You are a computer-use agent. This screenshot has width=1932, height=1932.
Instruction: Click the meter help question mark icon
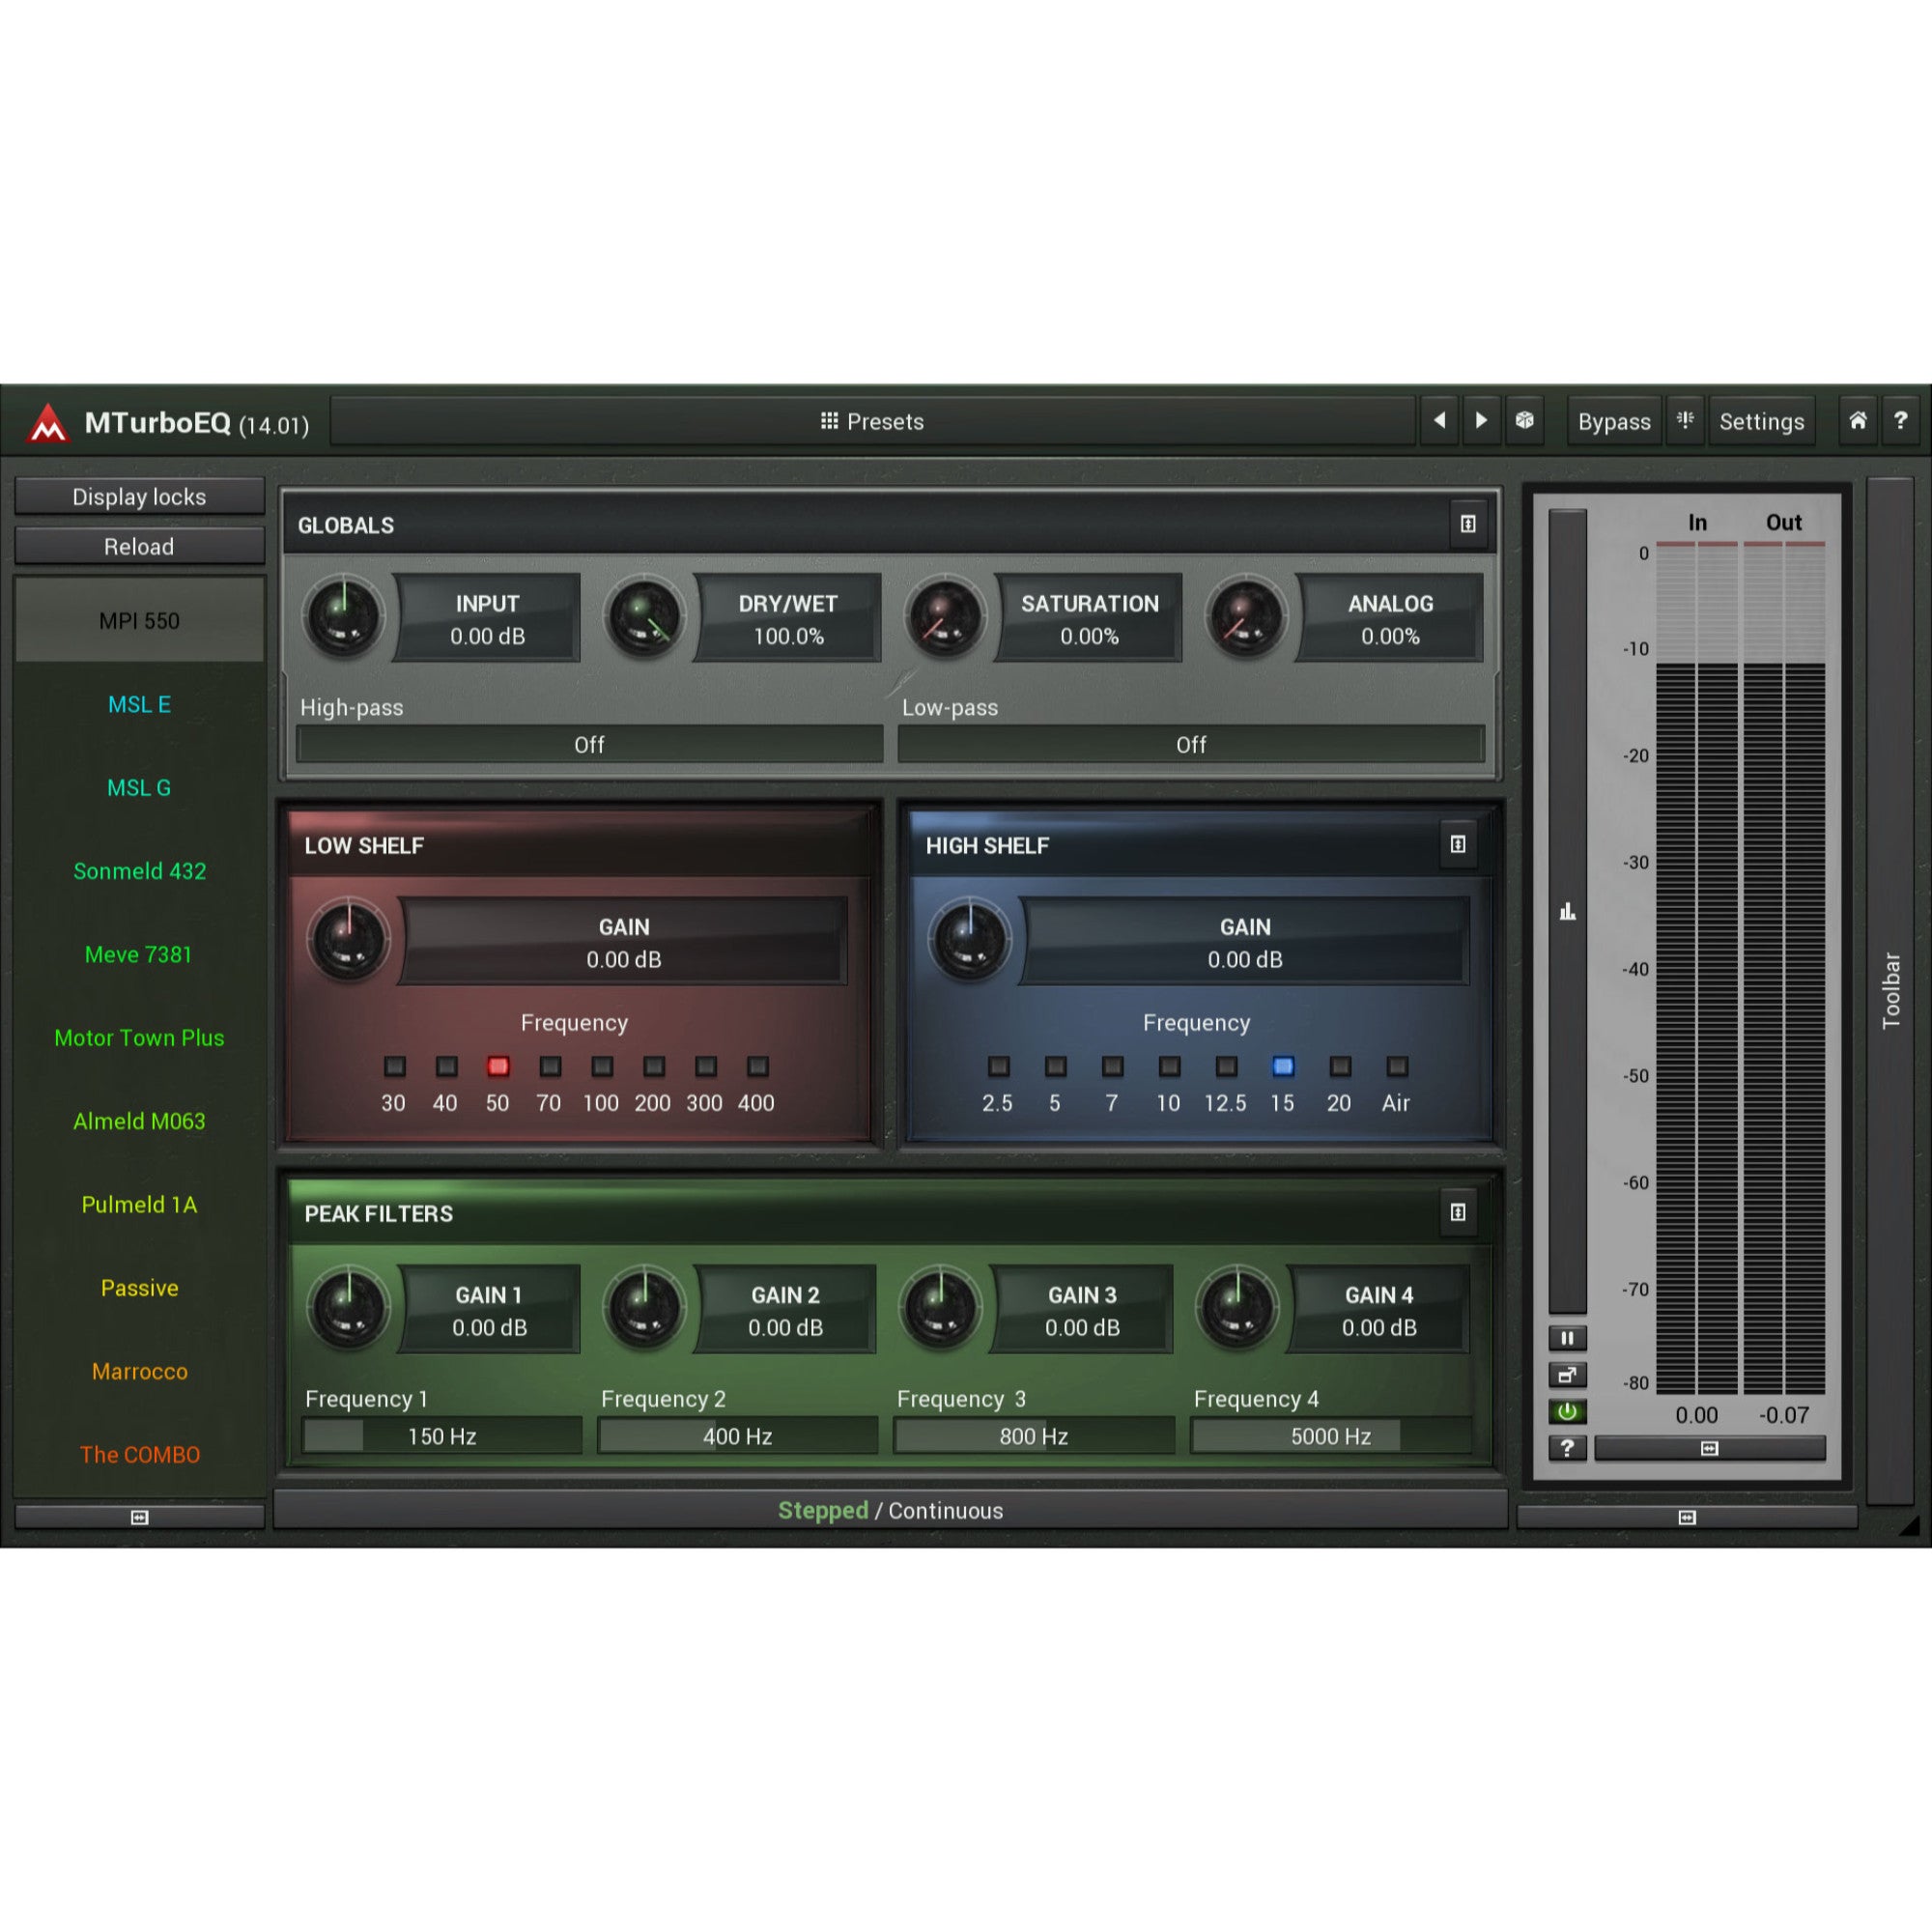(1567, 1448)
